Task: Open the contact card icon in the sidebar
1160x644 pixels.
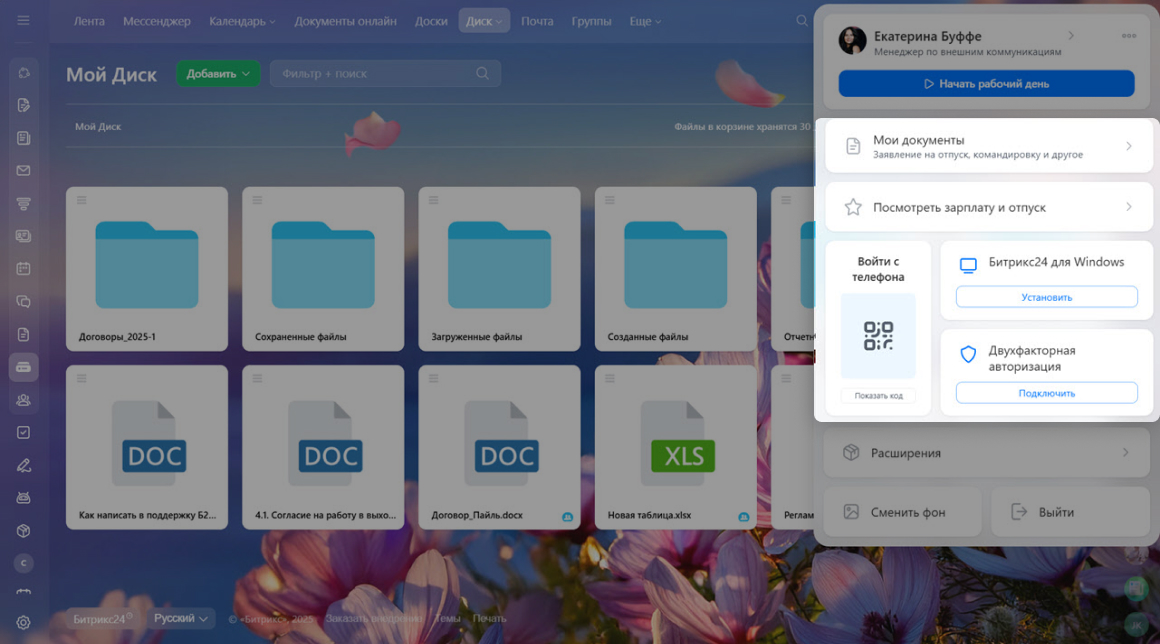Action: tap(24, 236)
